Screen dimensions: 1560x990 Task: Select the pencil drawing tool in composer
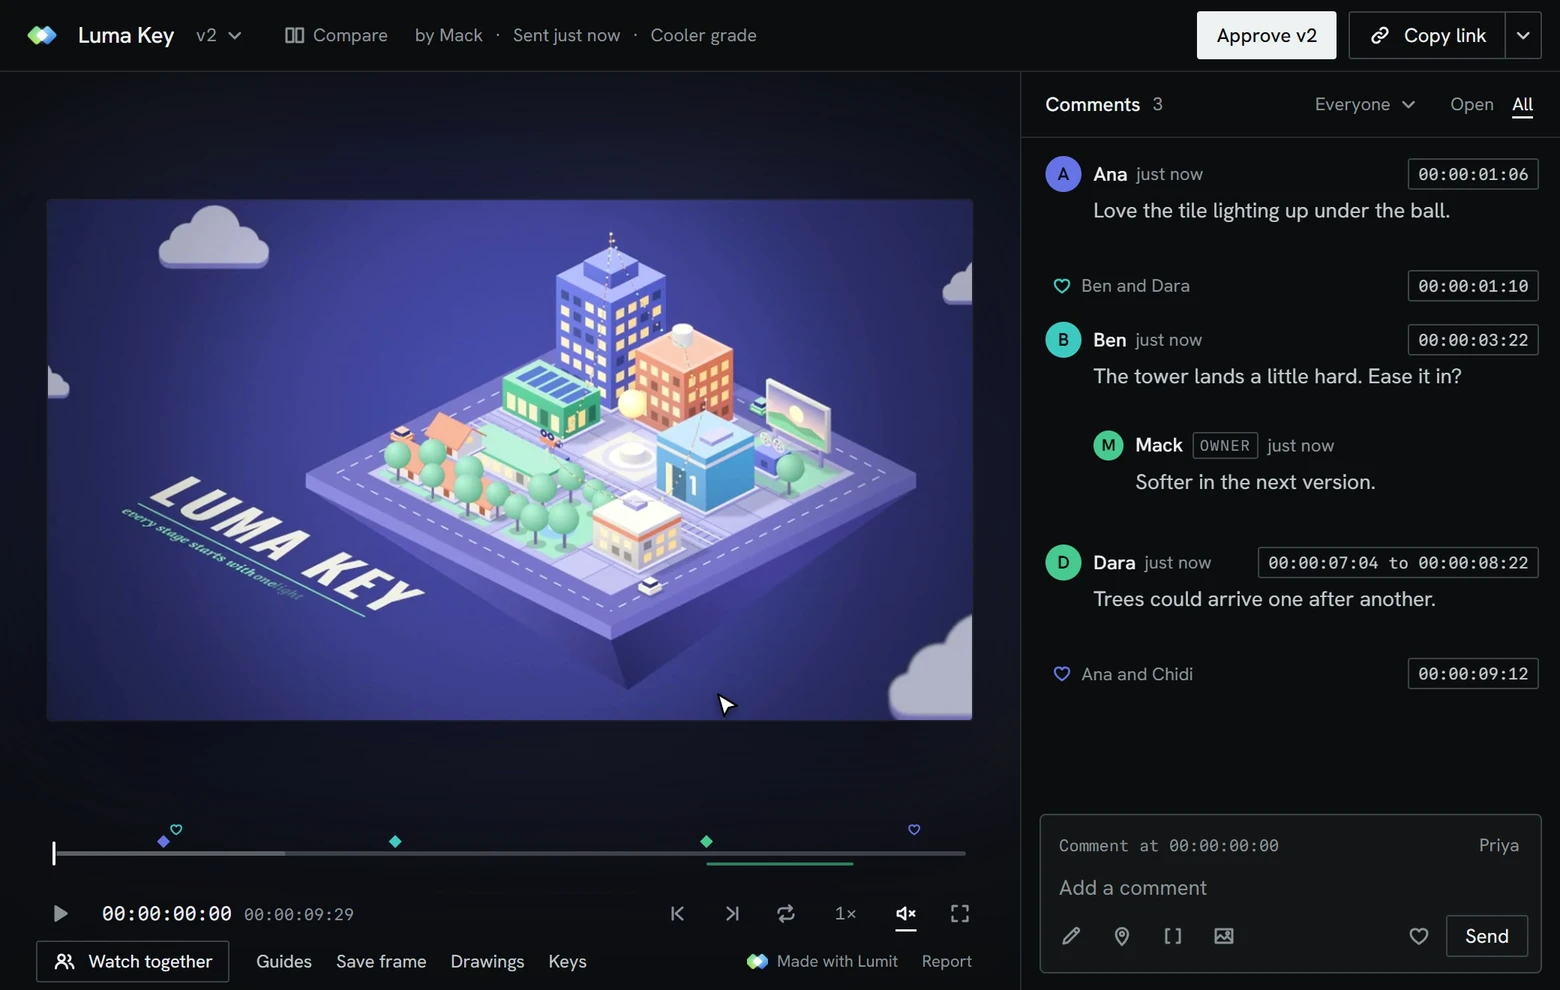(x=1071, y=936)
